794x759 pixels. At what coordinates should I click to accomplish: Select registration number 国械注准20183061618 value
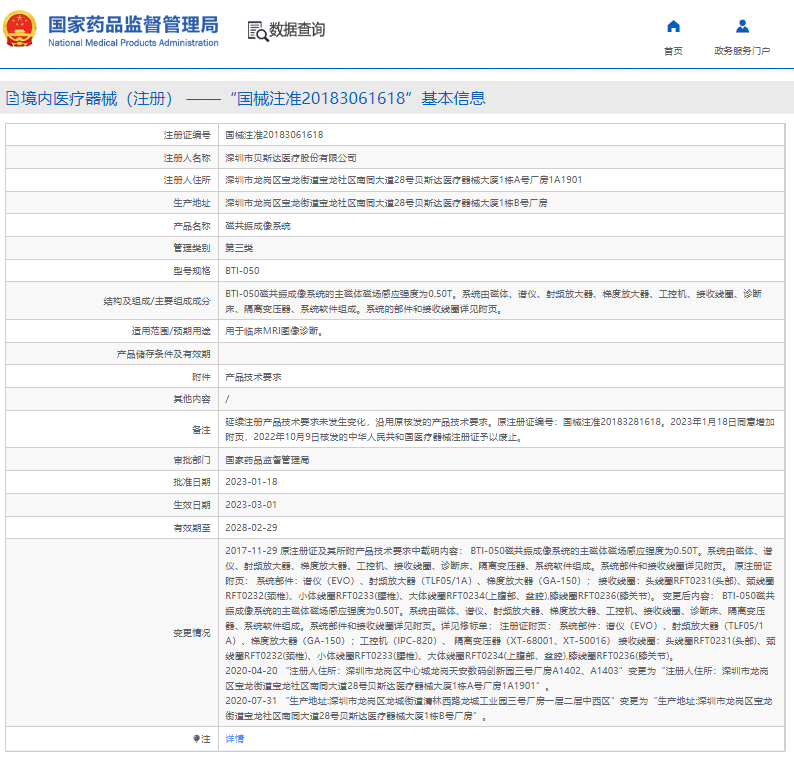click(274, 135)
